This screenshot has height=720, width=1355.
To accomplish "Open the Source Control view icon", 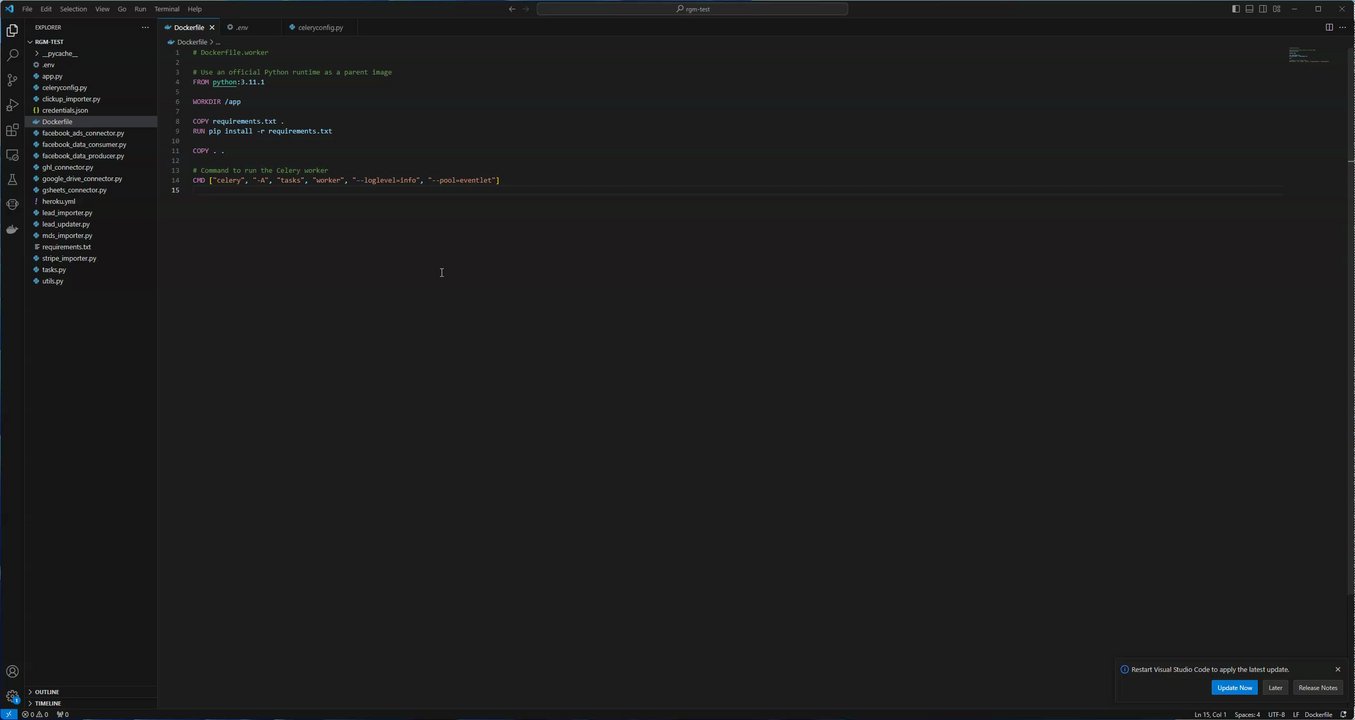I will click(x=12, y=80).
